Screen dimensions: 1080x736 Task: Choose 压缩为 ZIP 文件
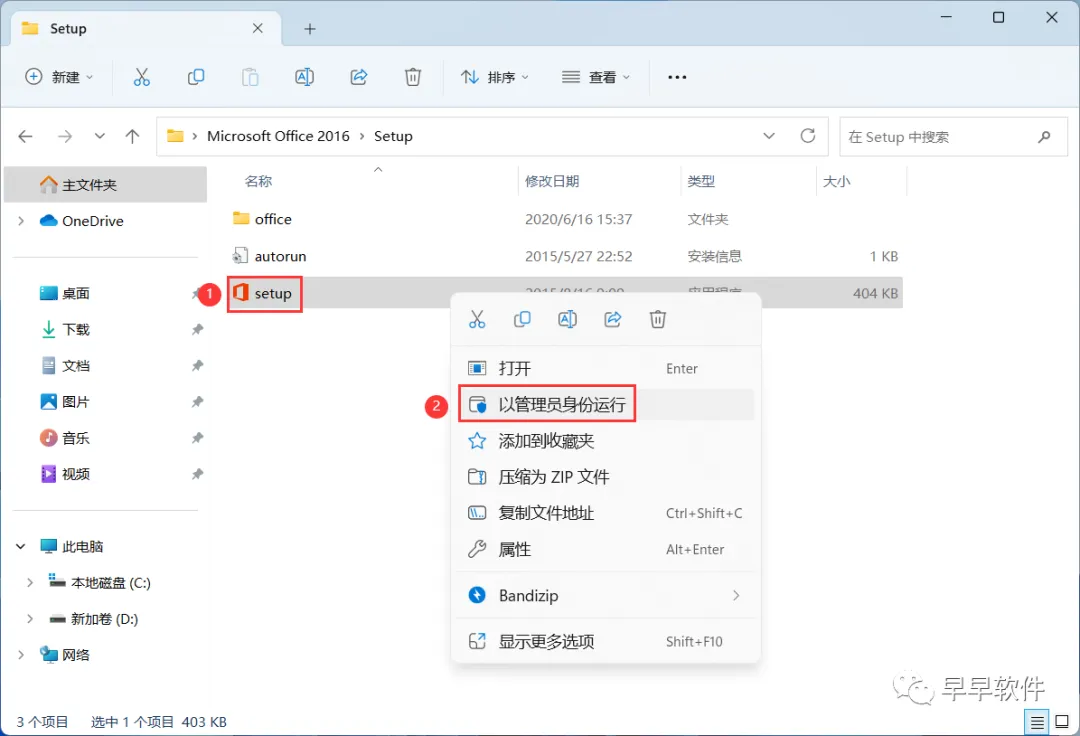tap(606, 477)
